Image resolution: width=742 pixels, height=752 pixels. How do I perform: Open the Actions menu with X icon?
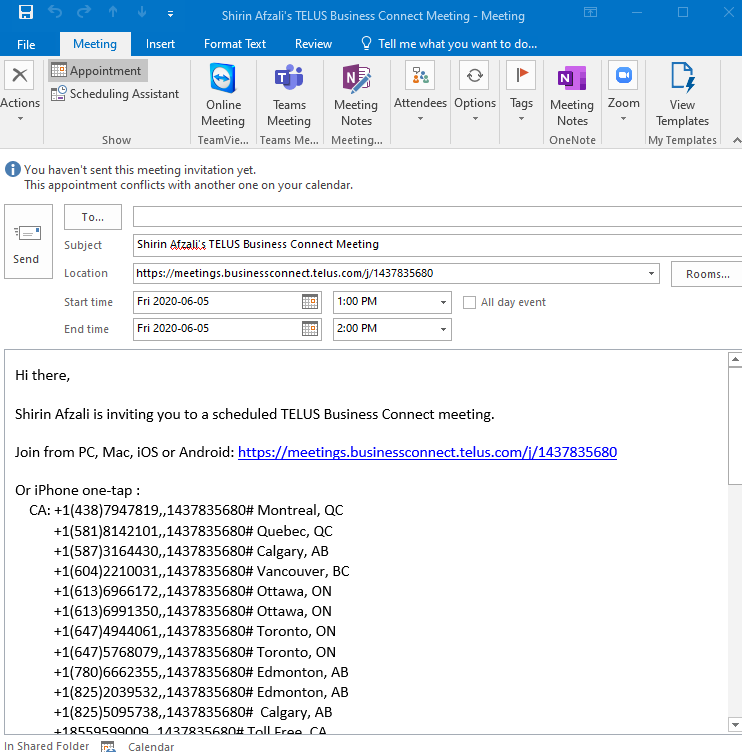point(20,91)
